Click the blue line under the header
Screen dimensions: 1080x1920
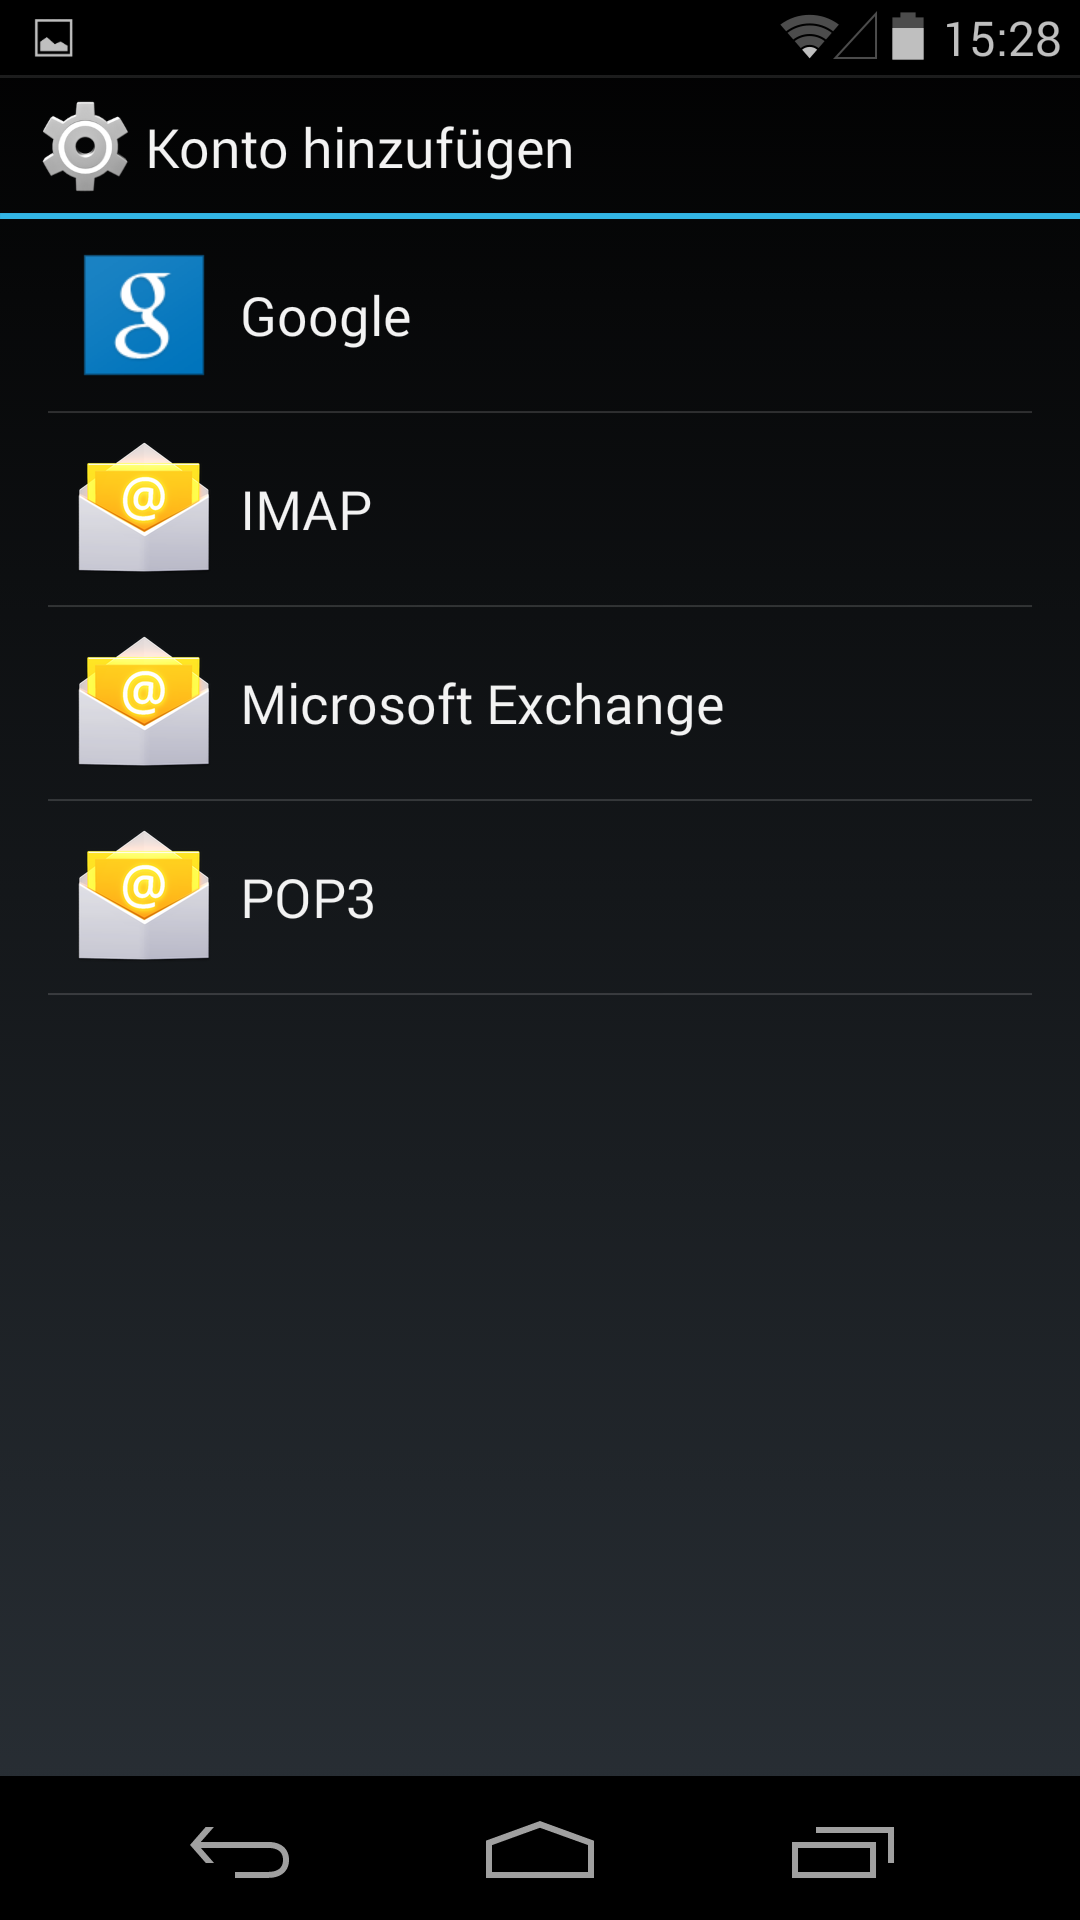coord(540,215)
